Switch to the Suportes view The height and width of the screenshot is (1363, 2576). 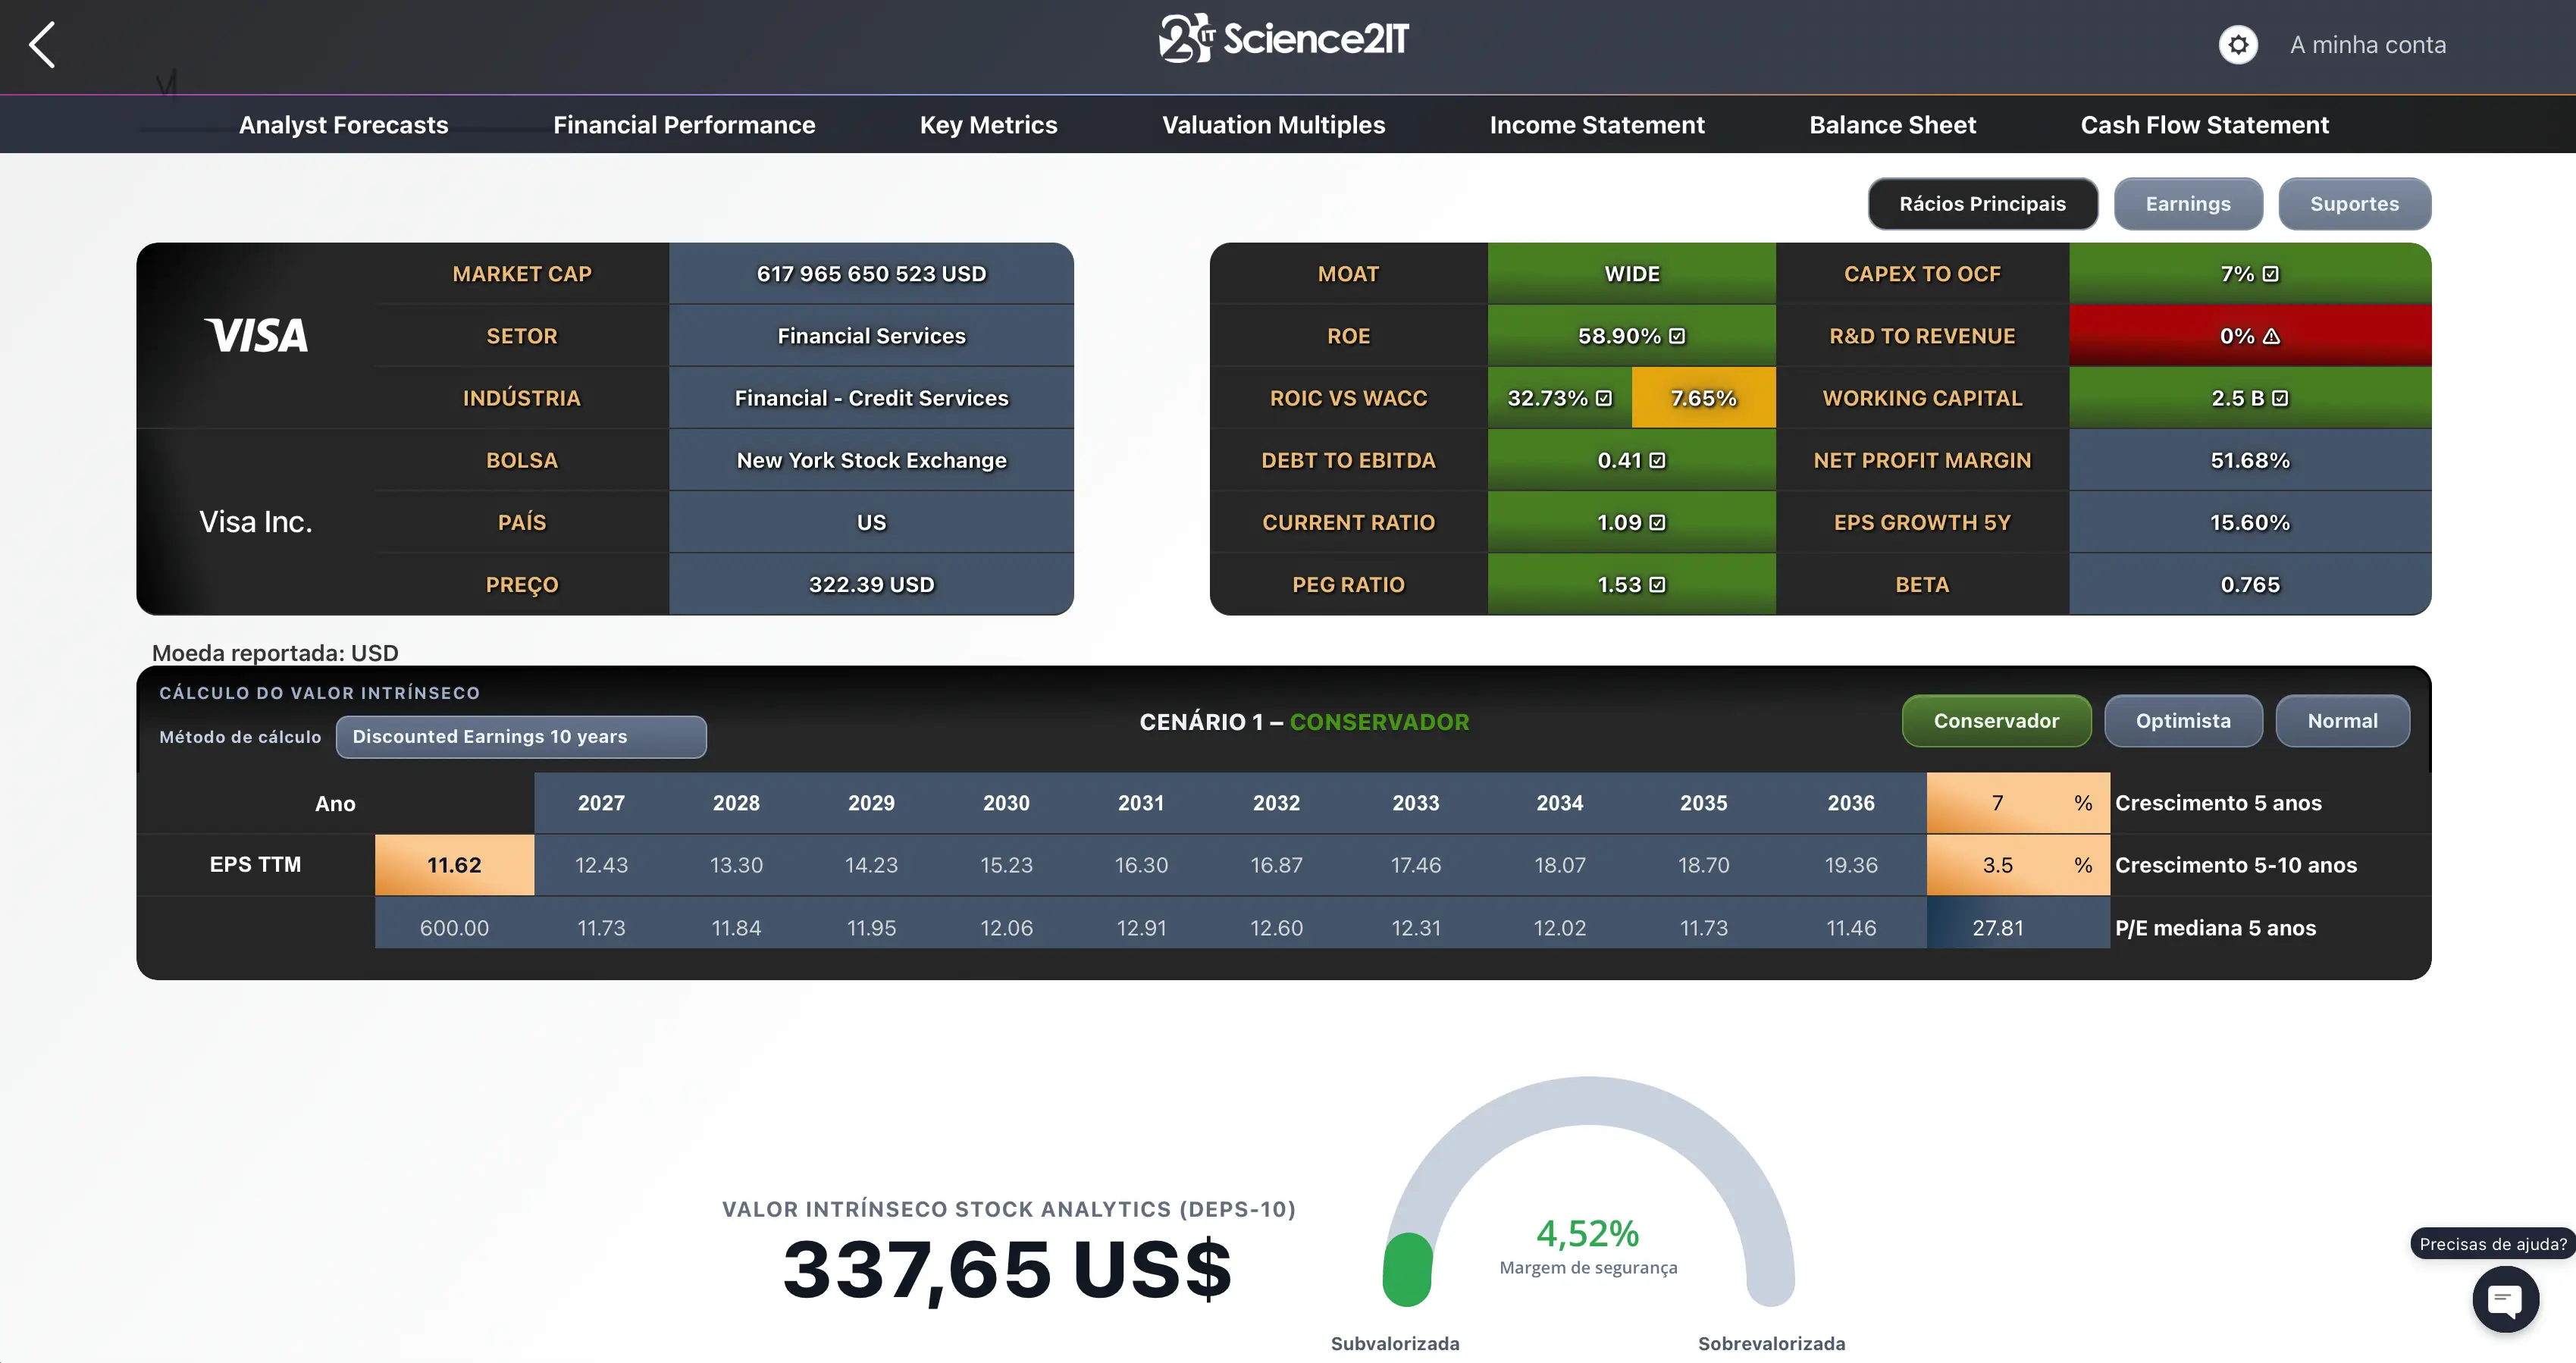point(2354,204)
